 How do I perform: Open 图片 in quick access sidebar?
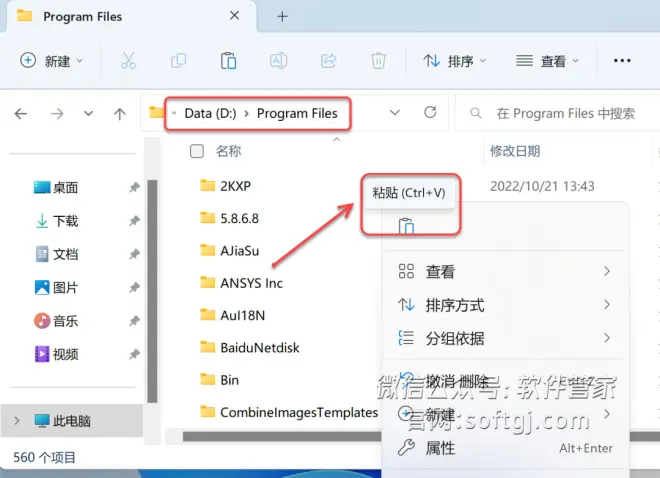click(x=56, y=288)
